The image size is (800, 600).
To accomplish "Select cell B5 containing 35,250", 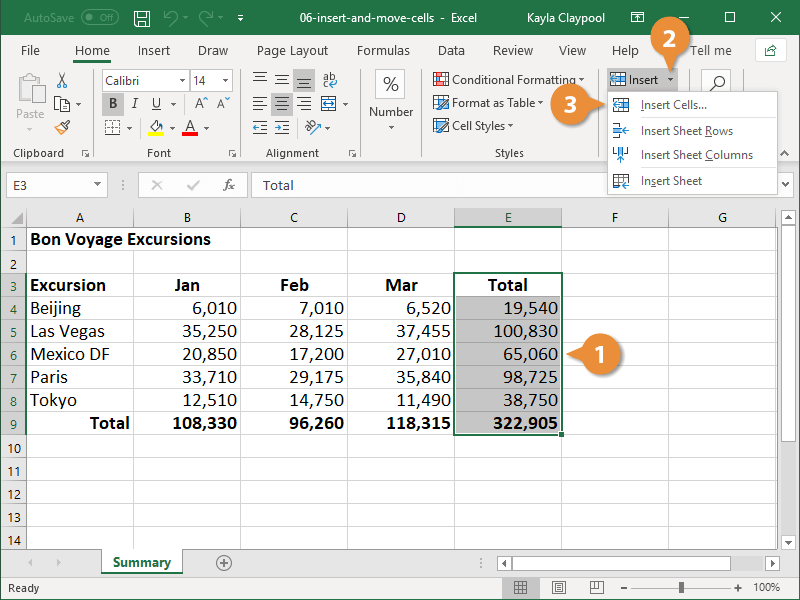I will coord(187,332).
